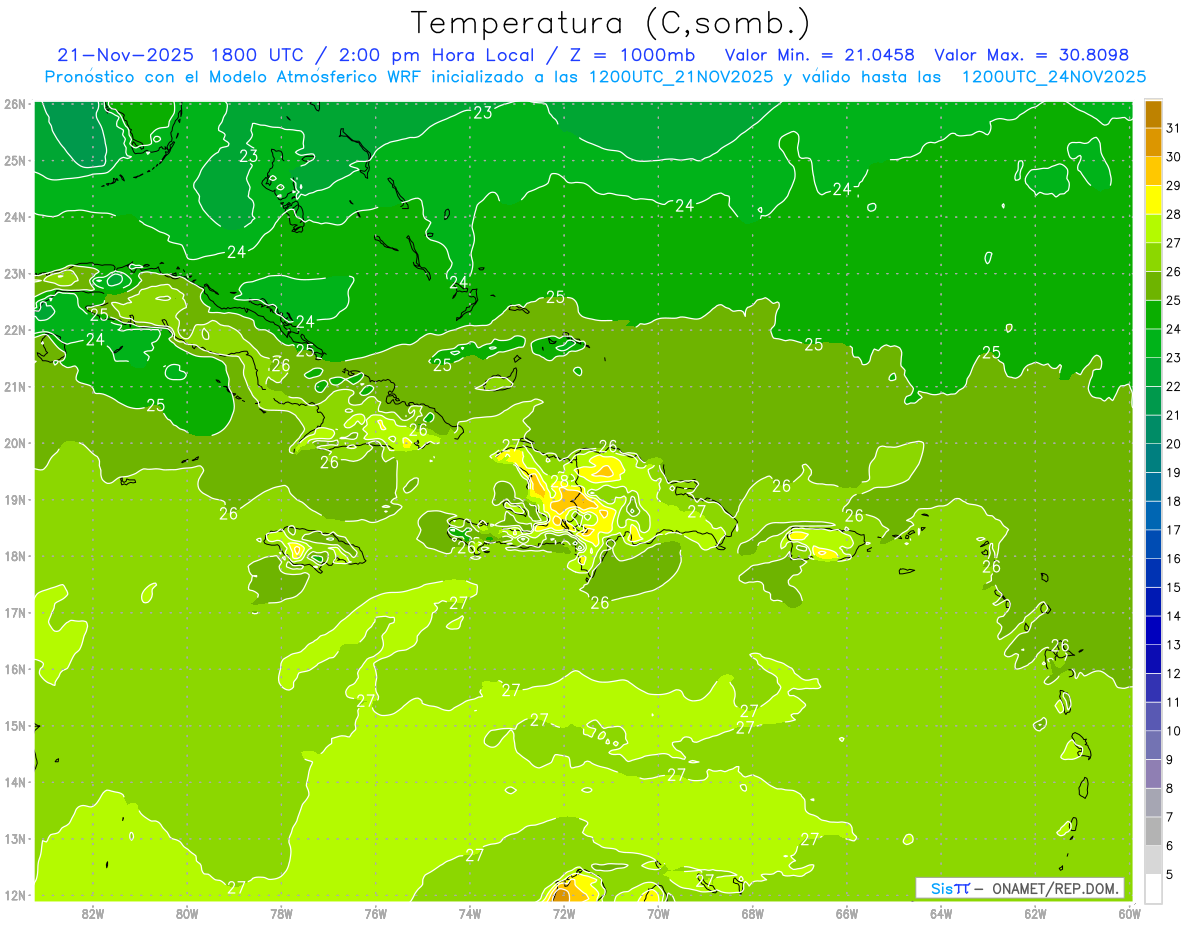Click the longitude axis label 80W
This screenshot has width=1200, height=927.
(x=187, y=913)
